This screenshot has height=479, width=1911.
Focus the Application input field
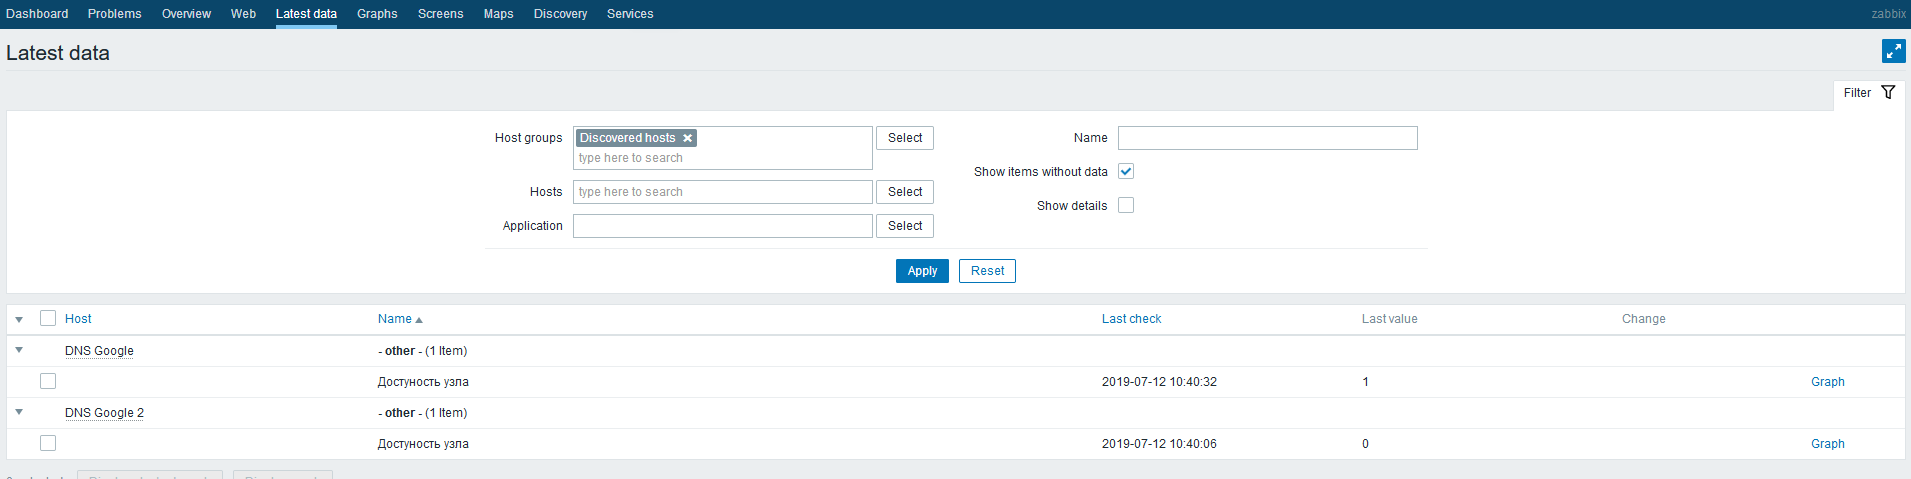pyautogui.click(x=722, y=226)
